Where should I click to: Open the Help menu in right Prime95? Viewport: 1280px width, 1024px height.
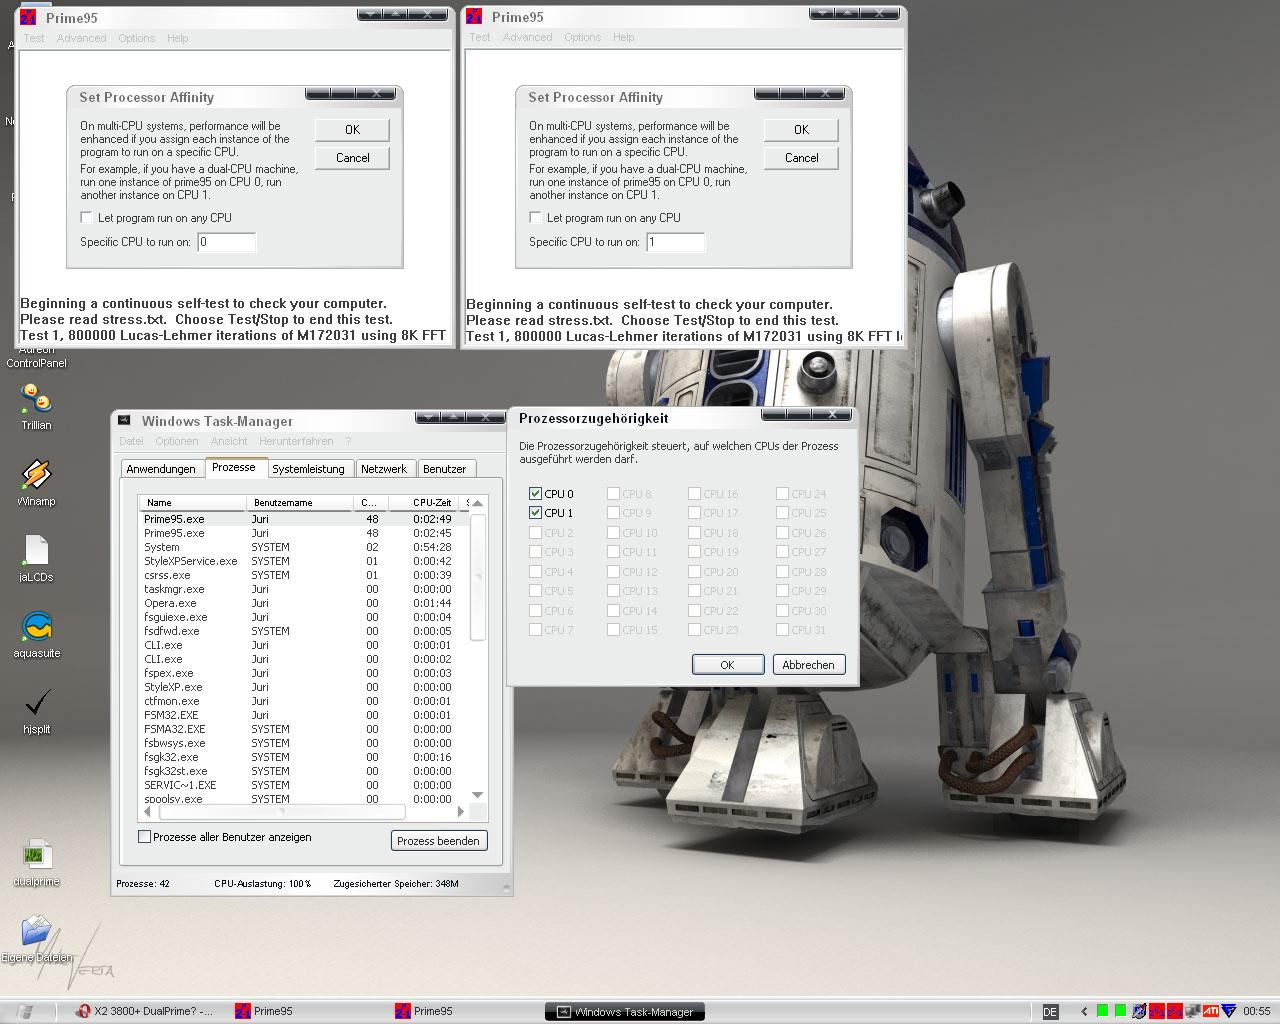[623, 37]
